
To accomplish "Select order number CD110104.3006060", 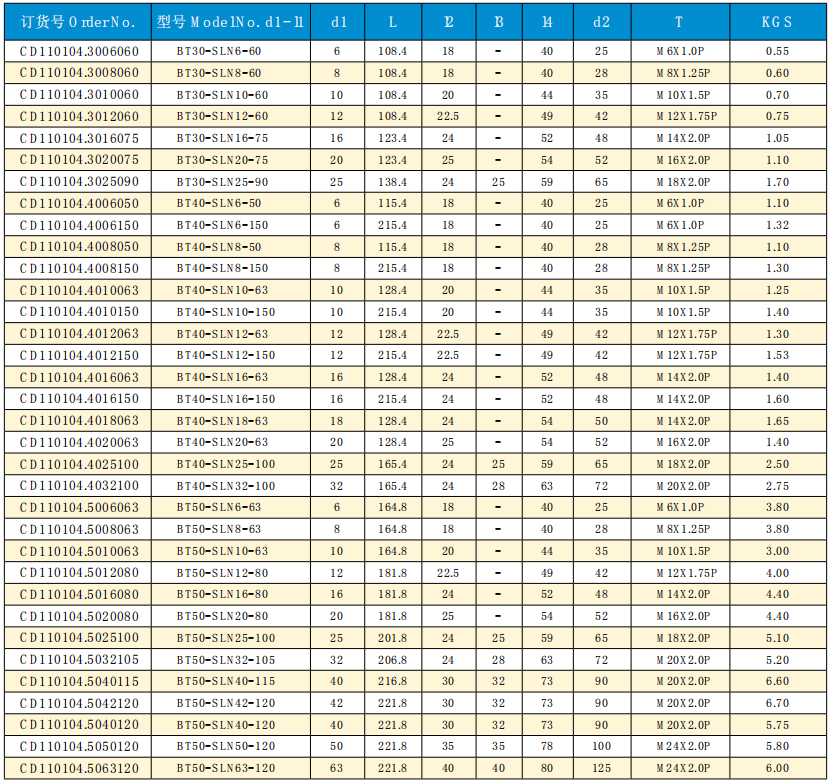I will (79, 52).
